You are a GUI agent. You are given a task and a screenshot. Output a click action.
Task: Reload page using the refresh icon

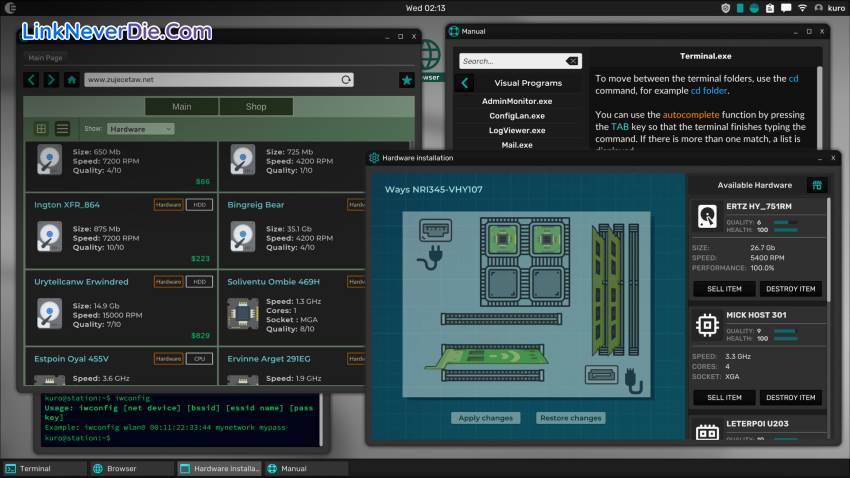346,80
